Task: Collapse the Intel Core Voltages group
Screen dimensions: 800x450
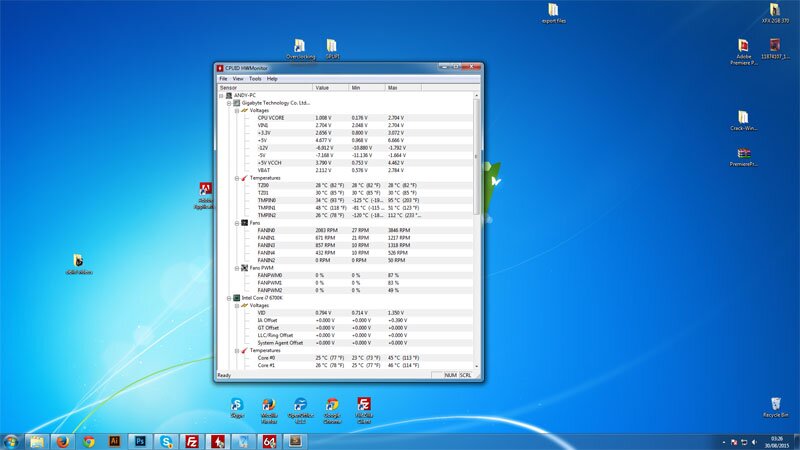Action: [237, 306]
